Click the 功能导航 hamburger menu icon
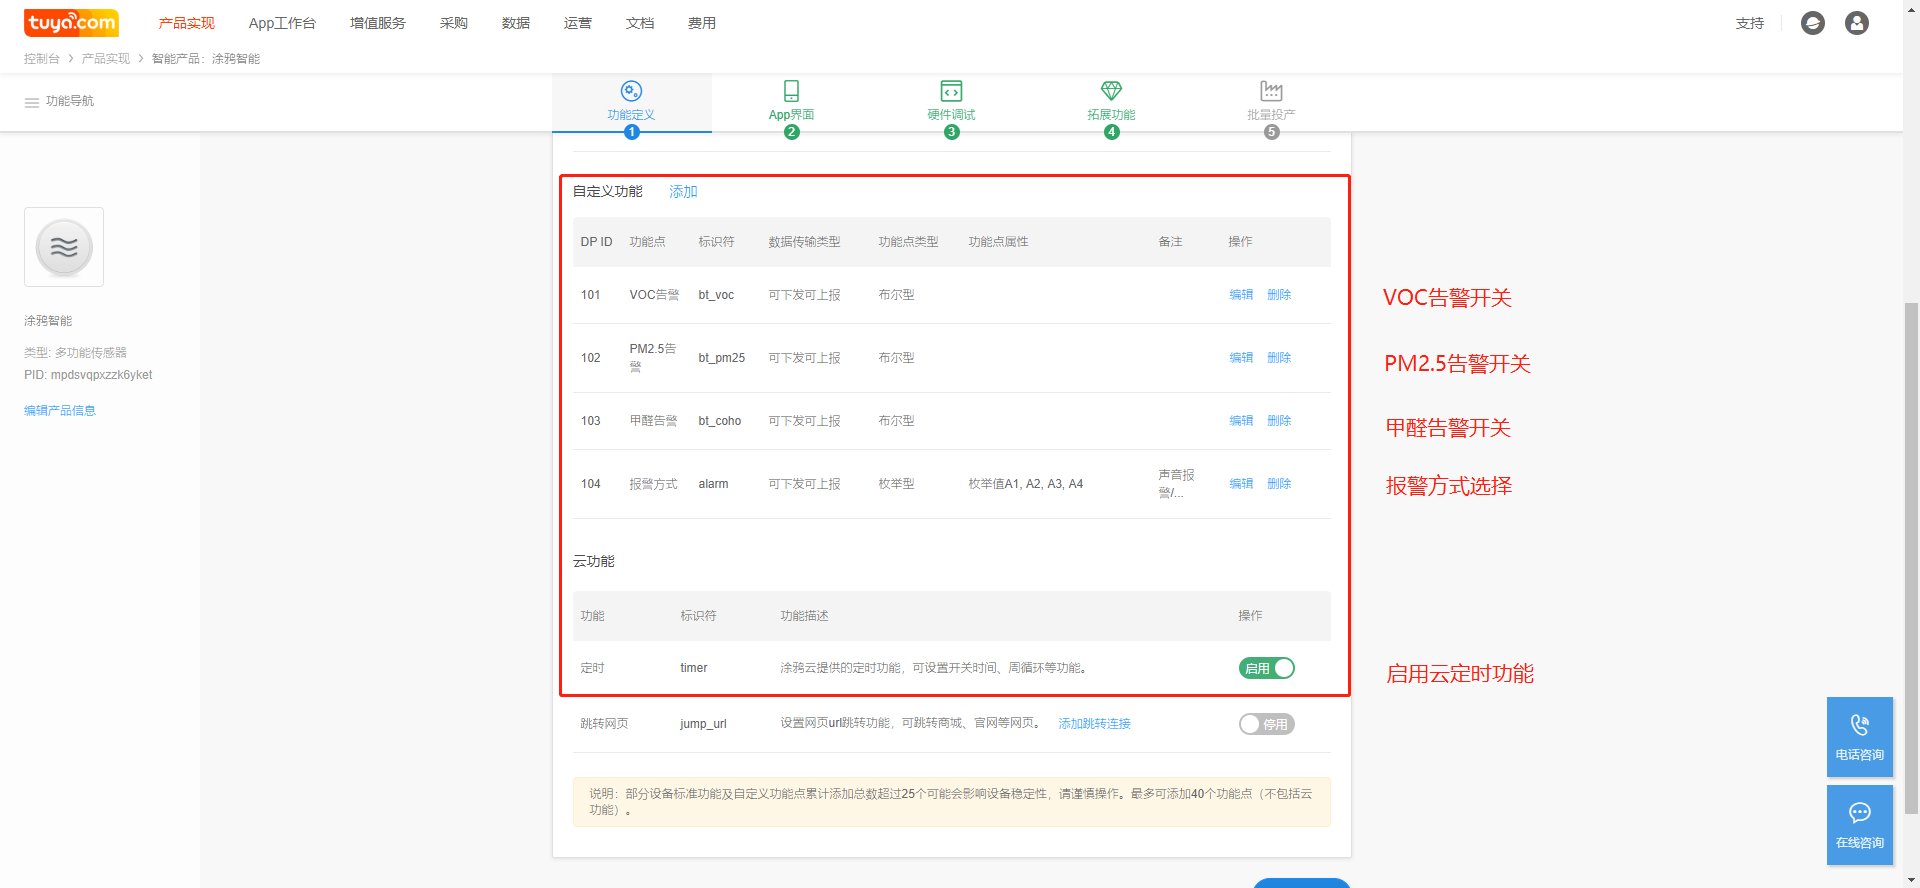Image resolution: width=1920 pixels, height=888 pixels. click(x=32, y=102)
